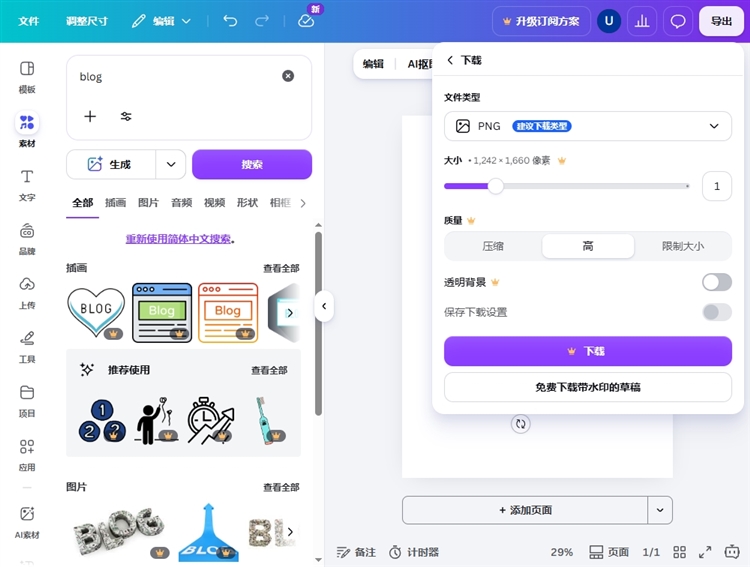750x567 pixels.
Task: Toggle the 页面 pages view
Action: point(609,552)
